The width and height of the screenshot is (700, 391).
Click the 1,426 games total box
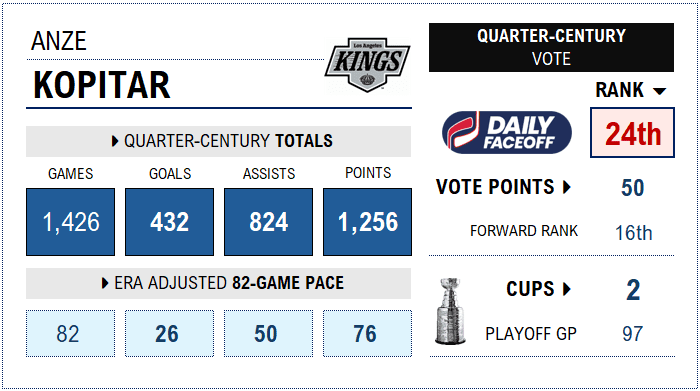(x=71, y=222)
